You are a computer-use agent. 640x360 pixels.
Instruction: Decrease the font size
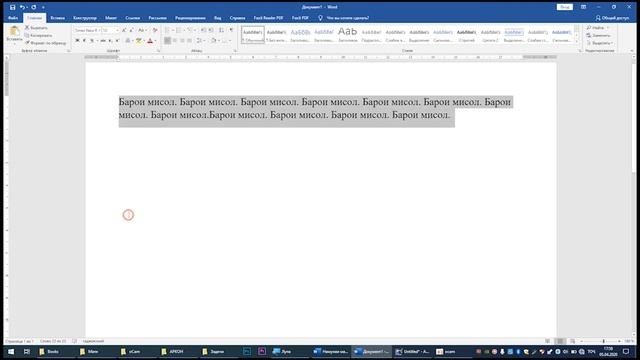[131, 30]
